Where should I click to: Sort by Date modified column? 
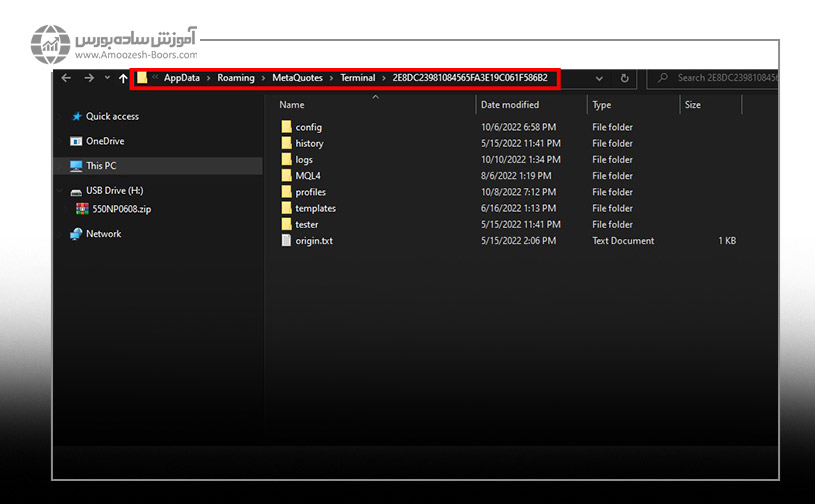tap(510, 105)
